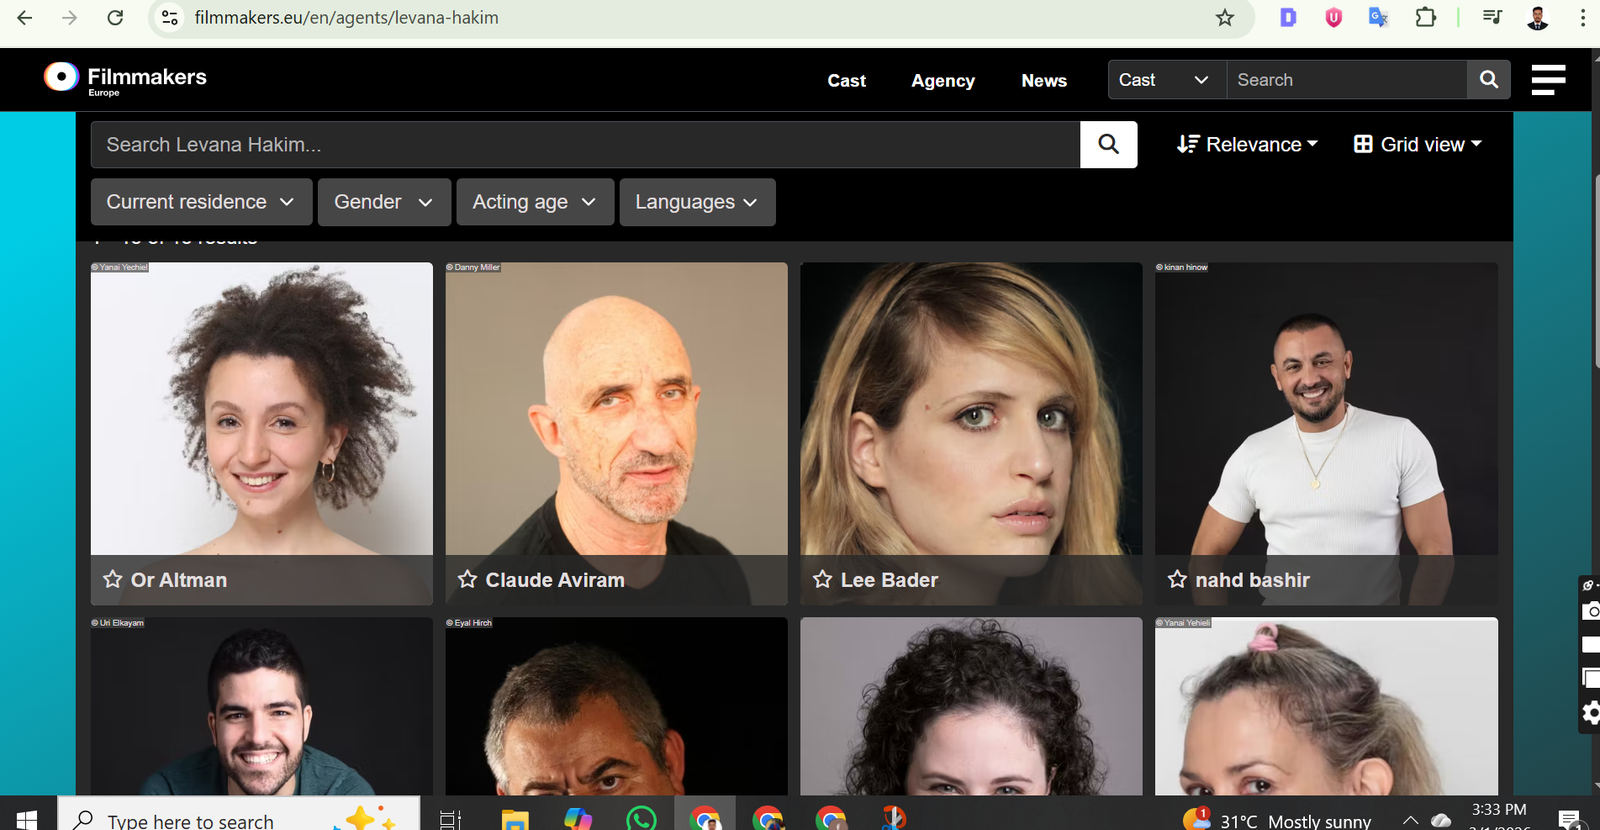Open Claude Aviram name link

(x=555, y=580)
